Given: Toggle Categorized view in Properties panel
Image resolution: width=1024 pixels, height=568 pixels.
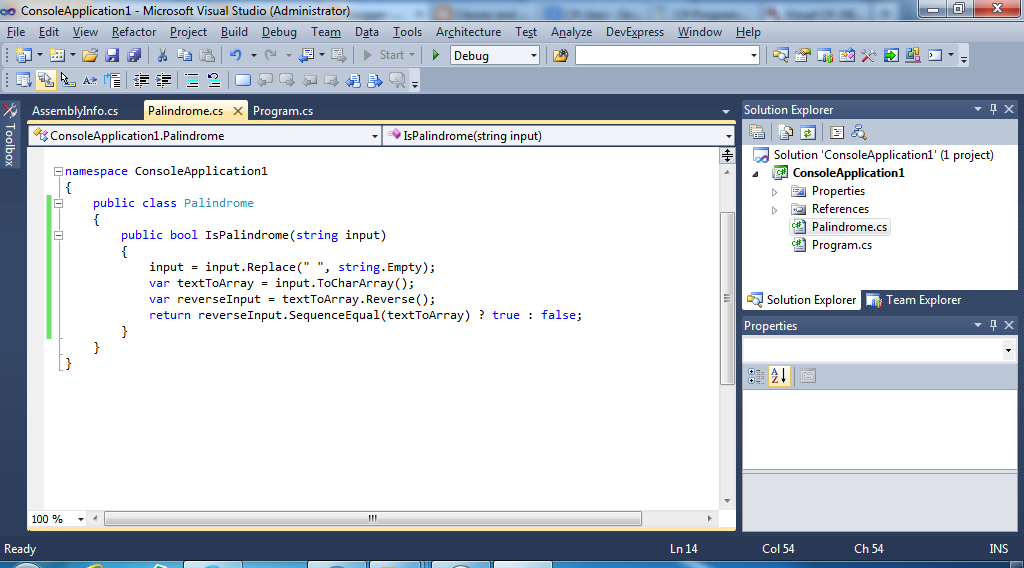Looking at the screenshot, I should tap(756, 376).
